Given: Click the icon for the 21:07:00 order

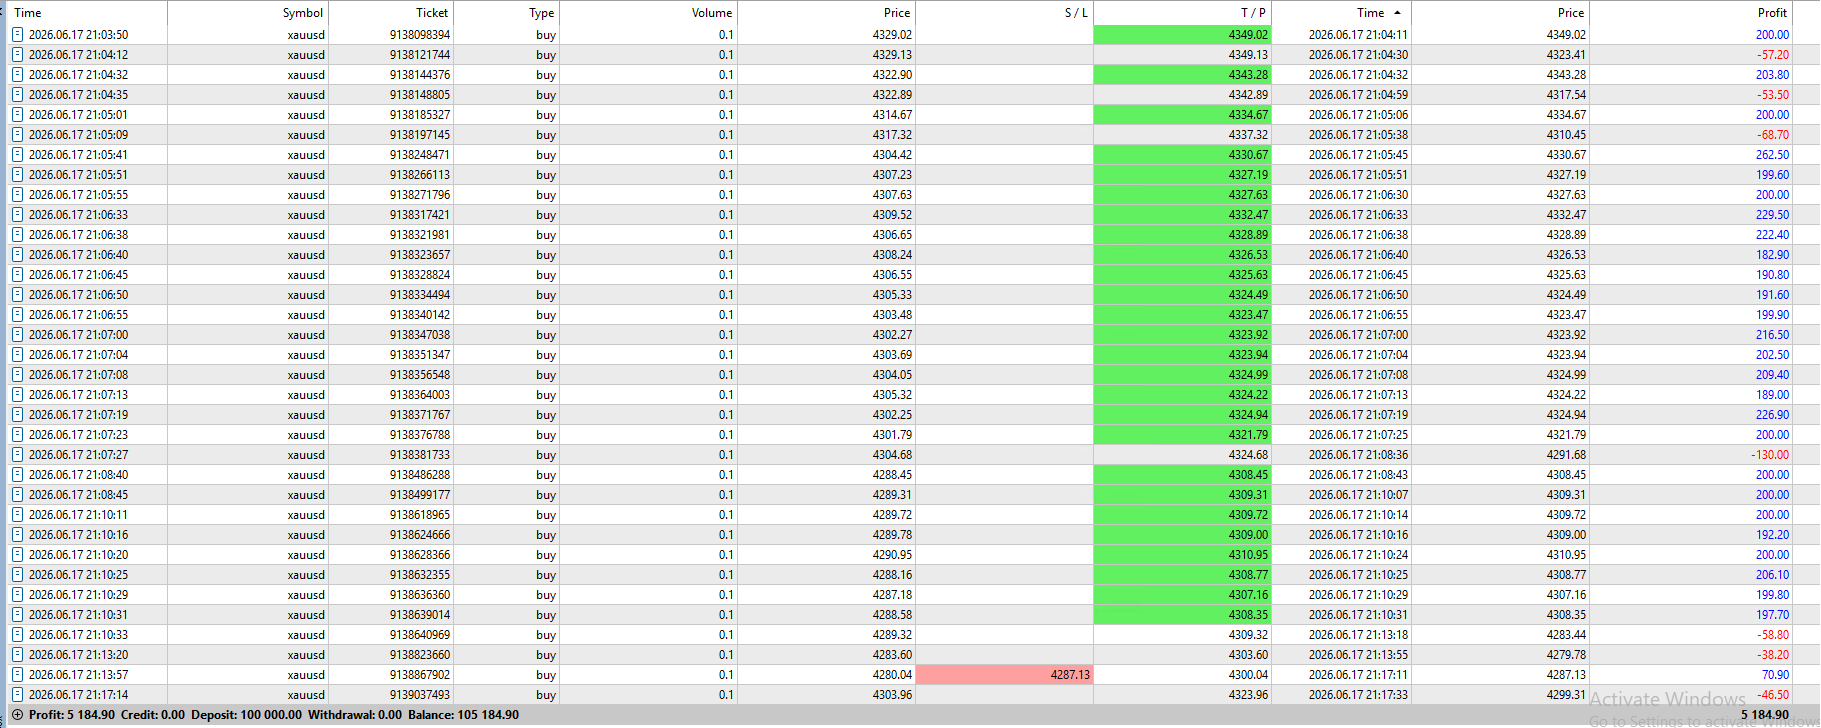Looking at the screenshot, I should tap(17, 335).
